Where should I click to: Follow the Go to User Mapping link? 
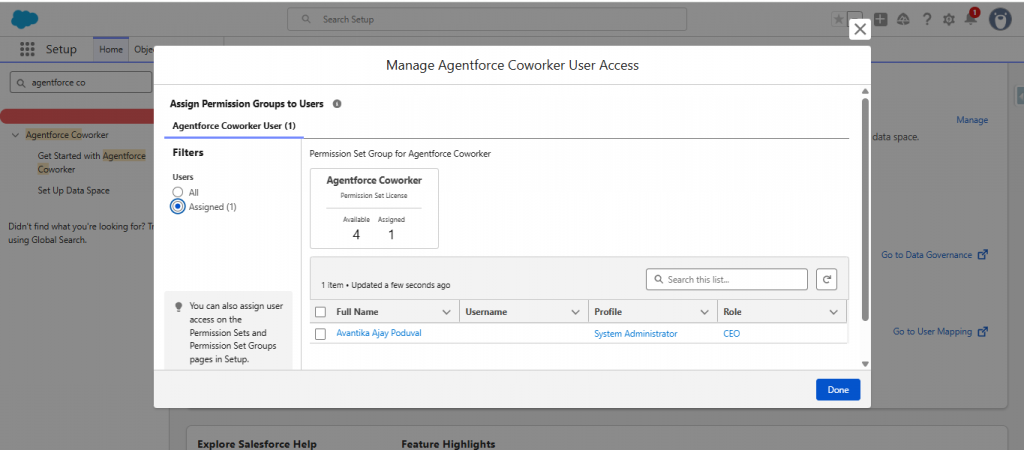[x=933, y=332]
